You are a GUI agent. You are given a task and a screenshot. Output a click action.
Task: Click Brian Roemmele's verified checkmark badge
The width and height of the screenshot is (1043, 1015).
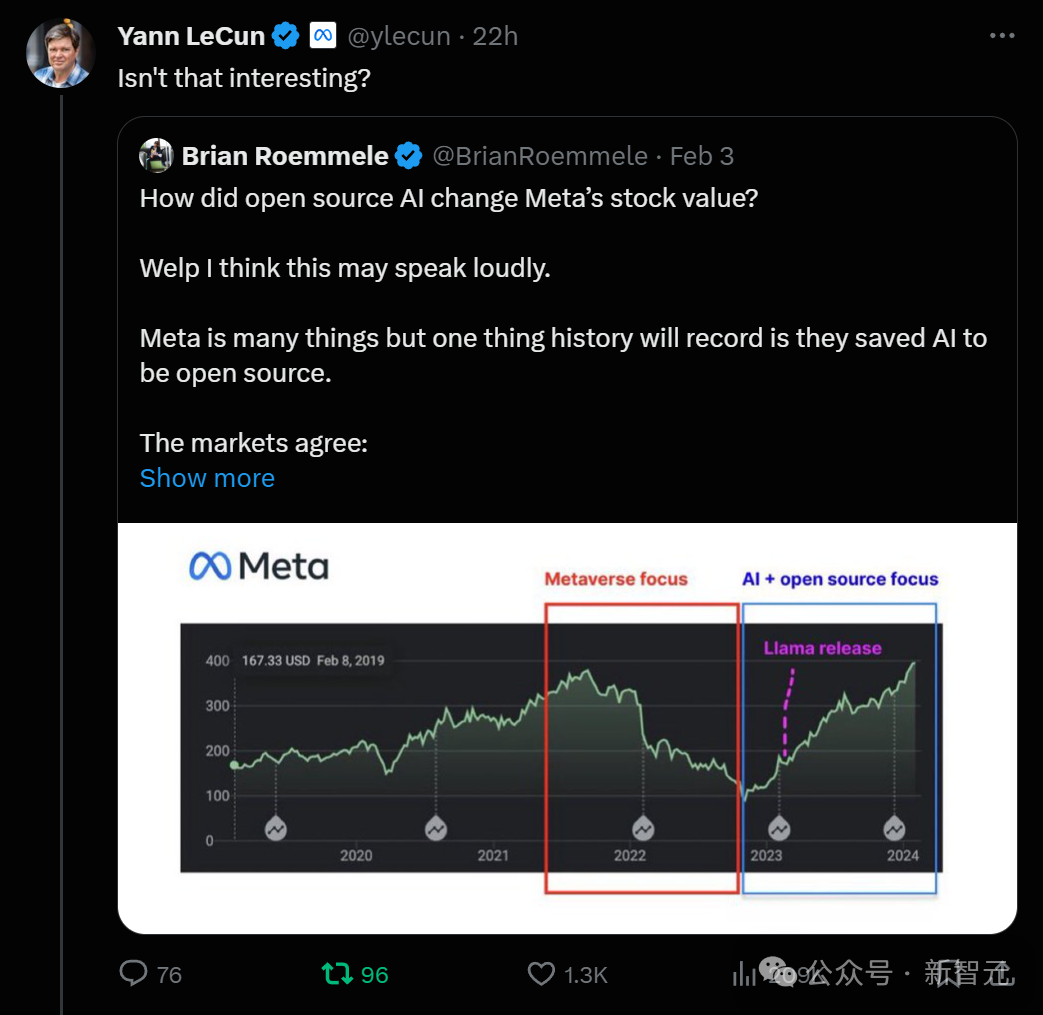[x=408, y=156]
